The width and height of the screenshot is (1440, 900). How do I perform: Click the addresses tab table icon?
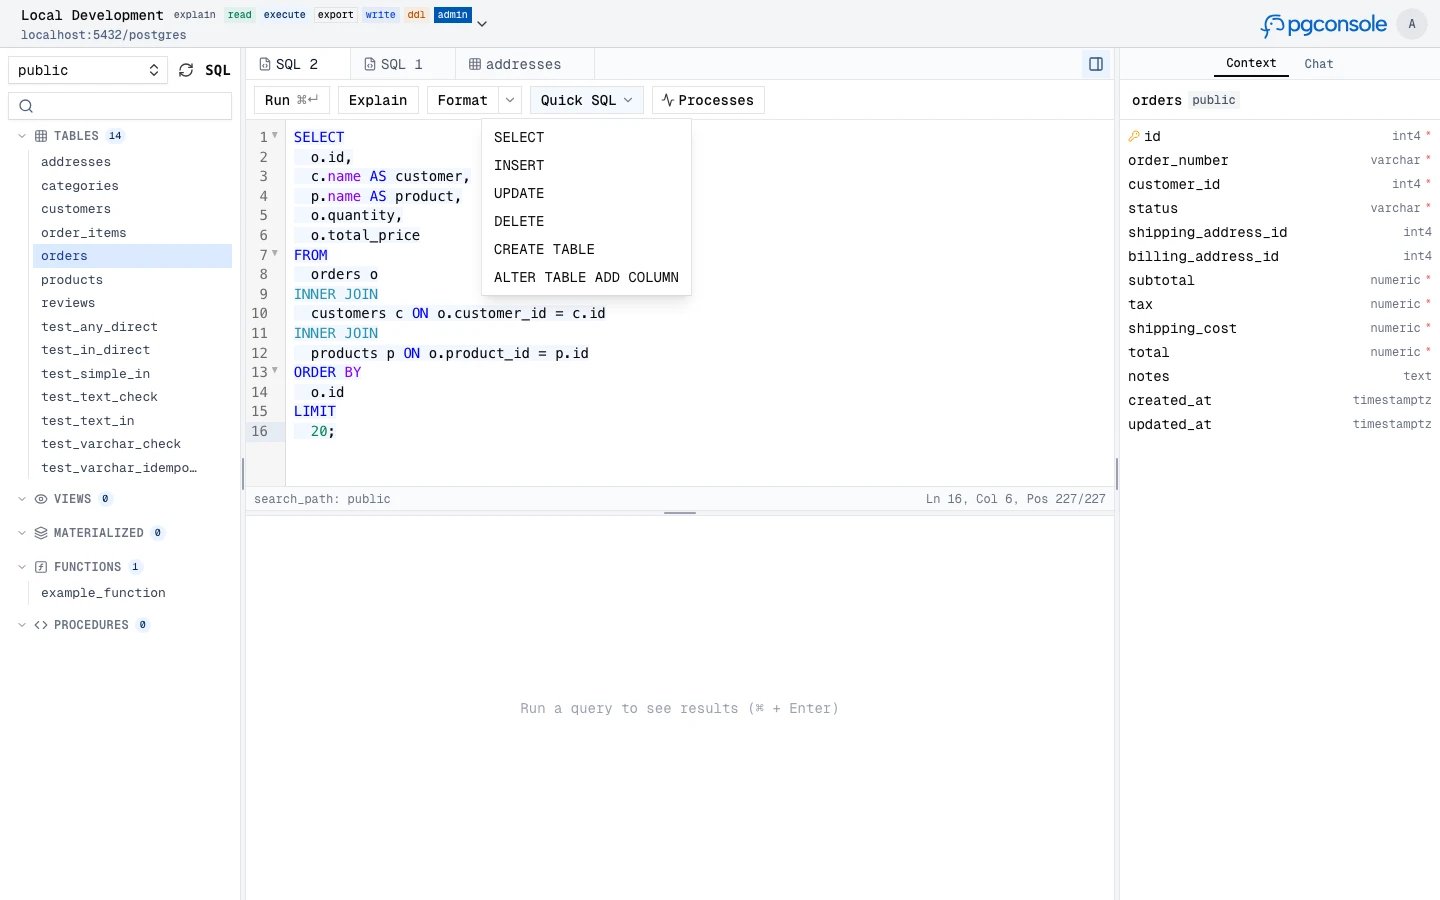tap(475, 64)
